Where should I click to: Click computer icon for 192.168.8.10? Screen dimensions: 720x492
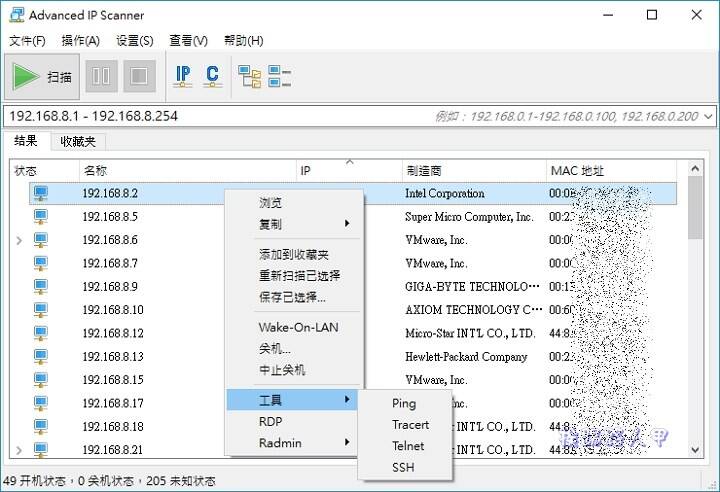(41, 310)
